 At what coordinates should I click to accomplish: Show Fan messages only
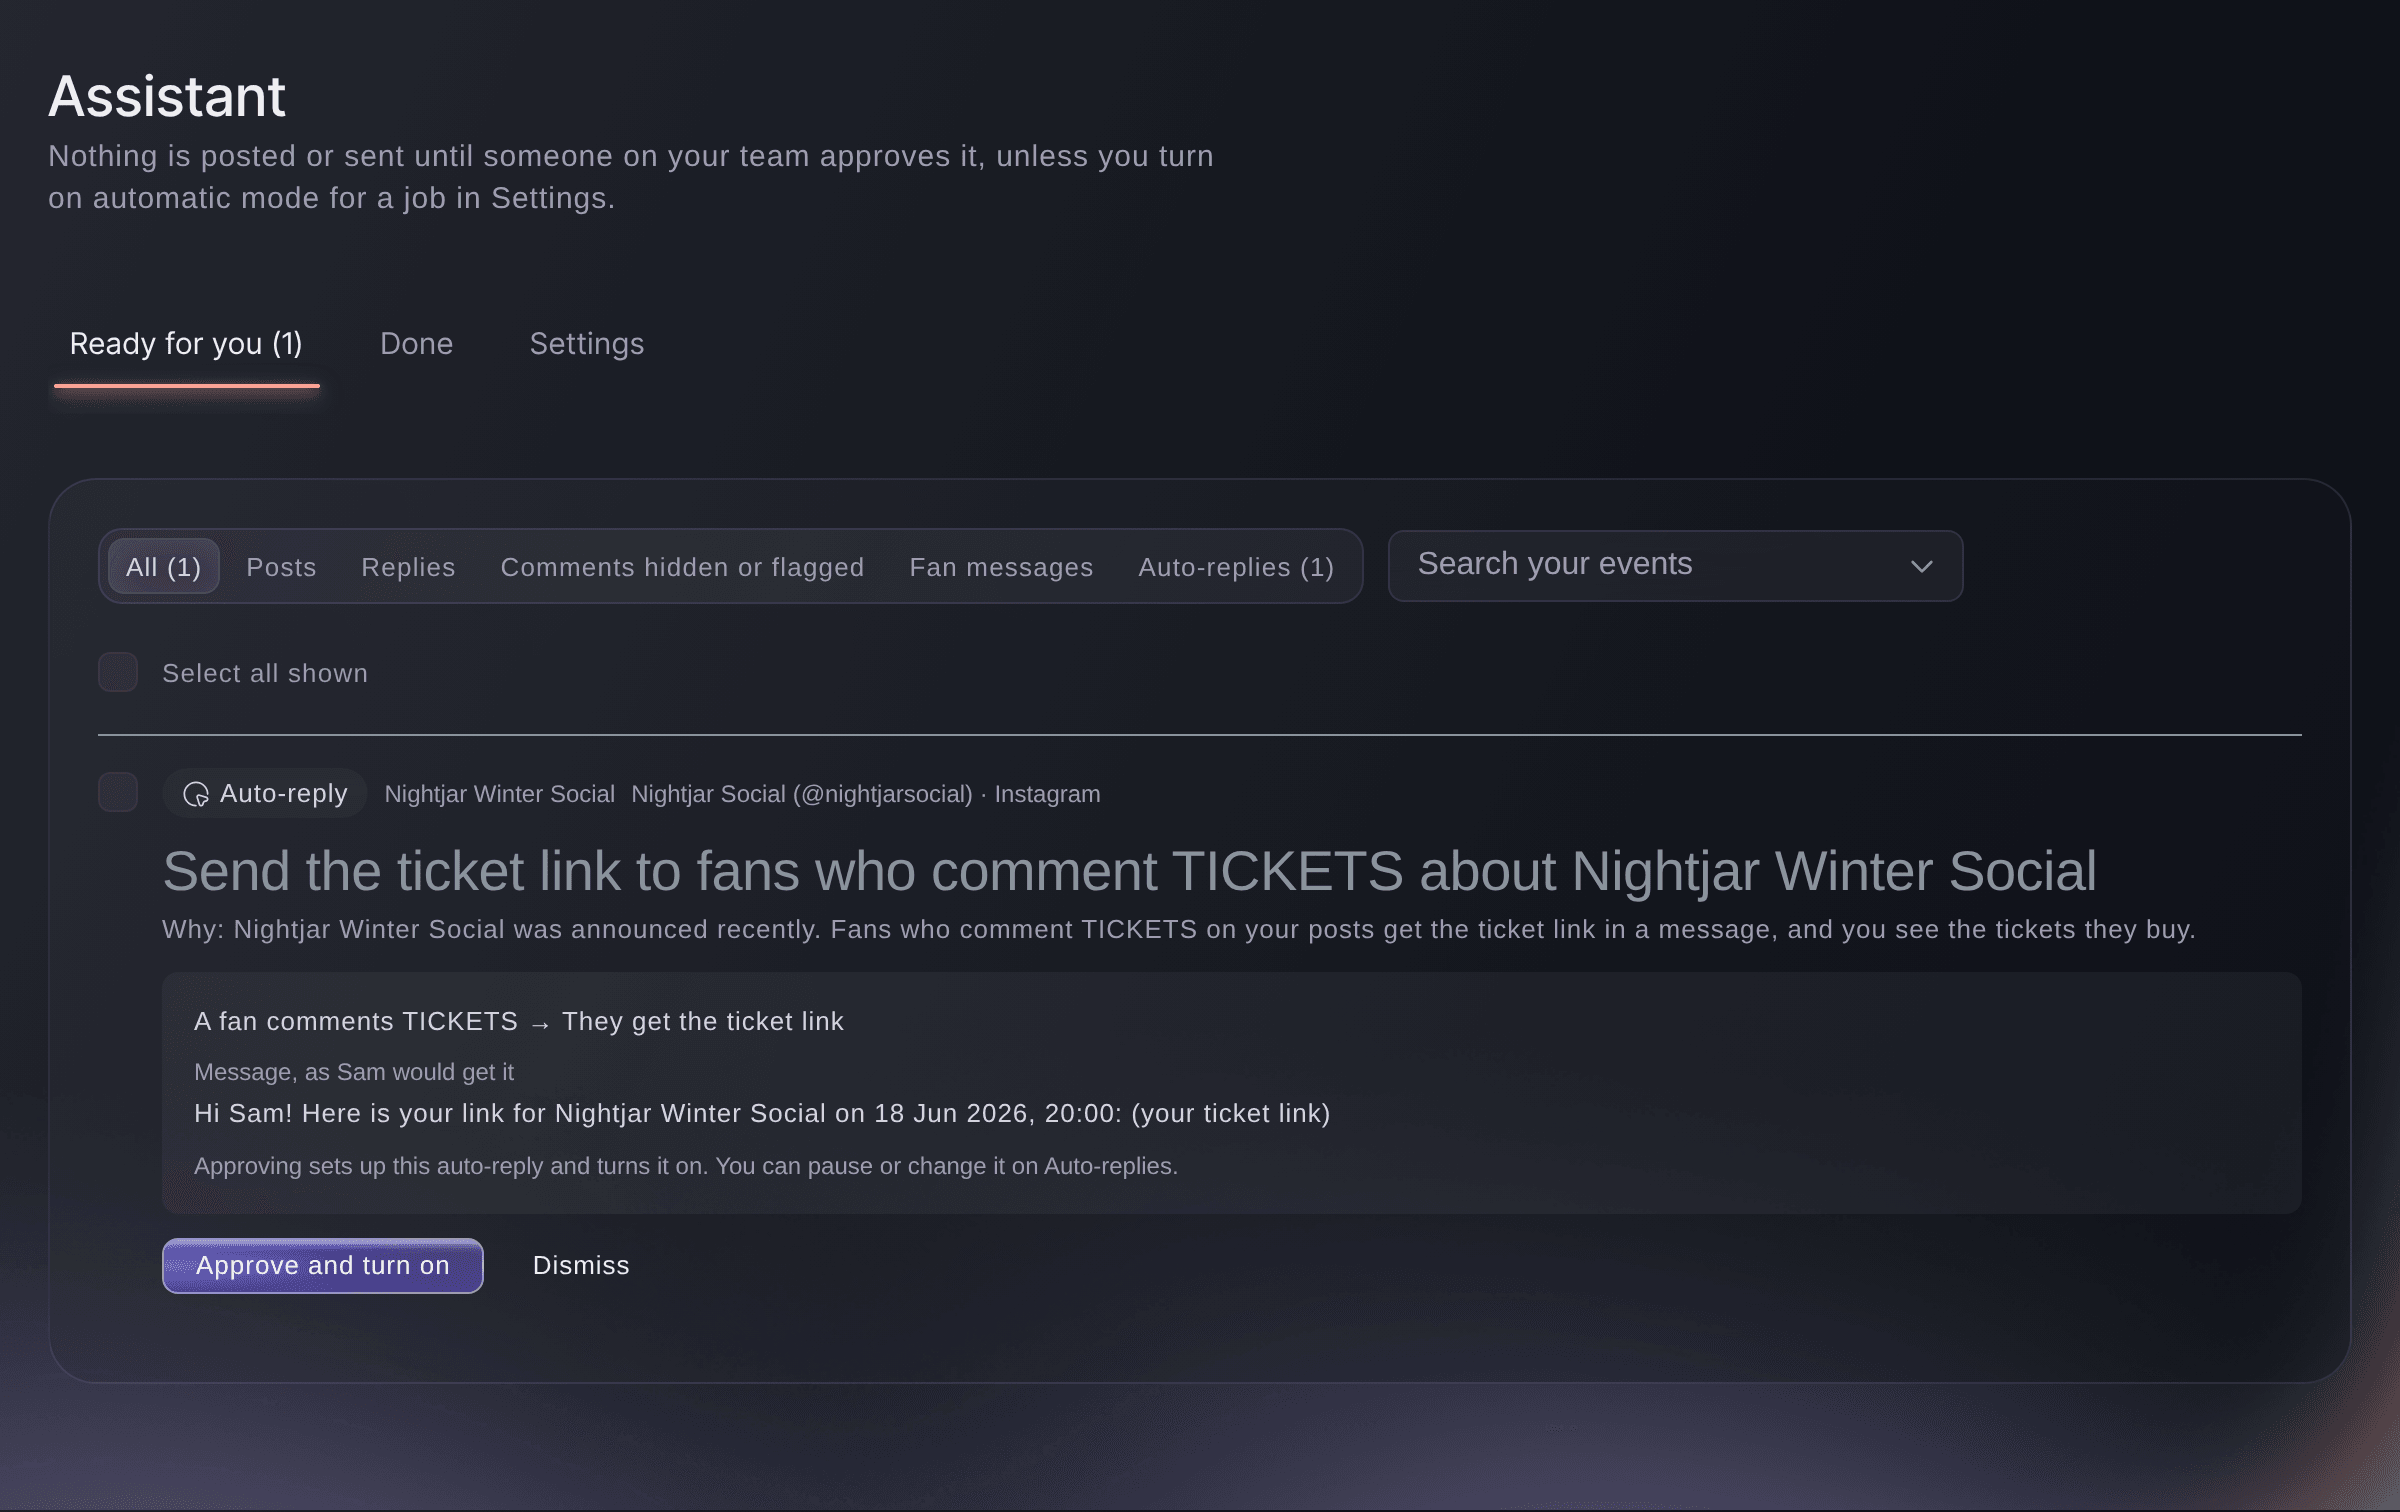coord(1001,567)
